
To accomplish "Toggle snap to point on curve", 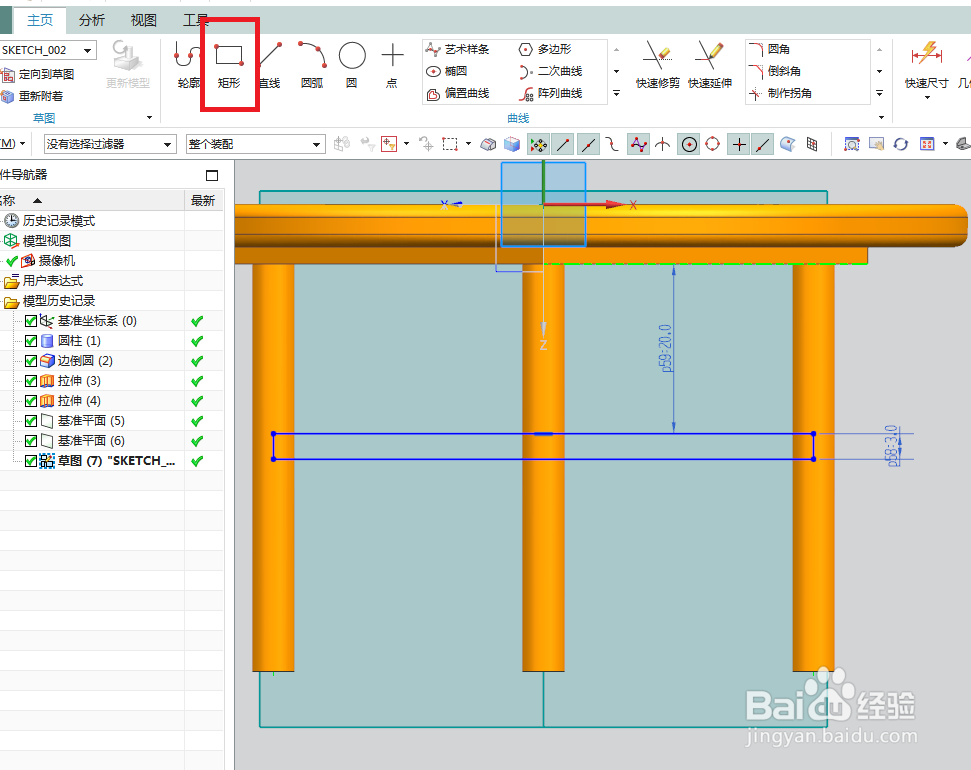I will pos(763,144).
